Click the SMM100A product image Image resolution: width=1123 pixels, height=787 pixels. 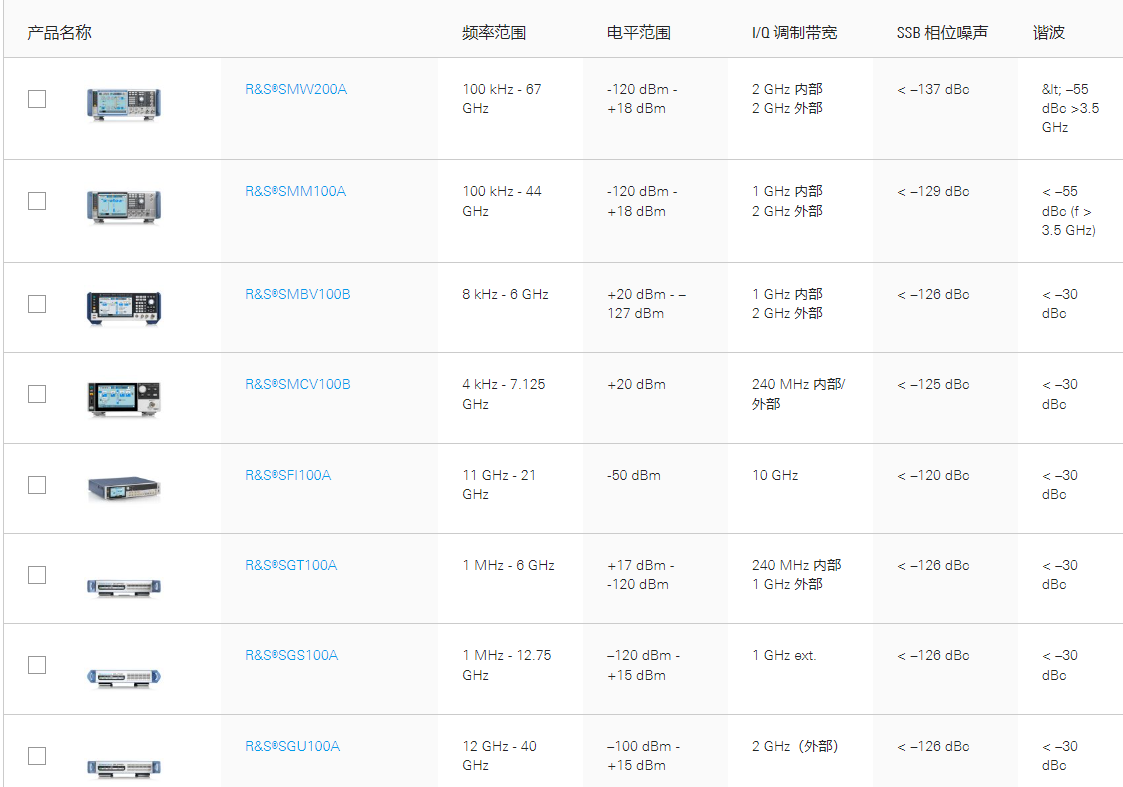124,207
